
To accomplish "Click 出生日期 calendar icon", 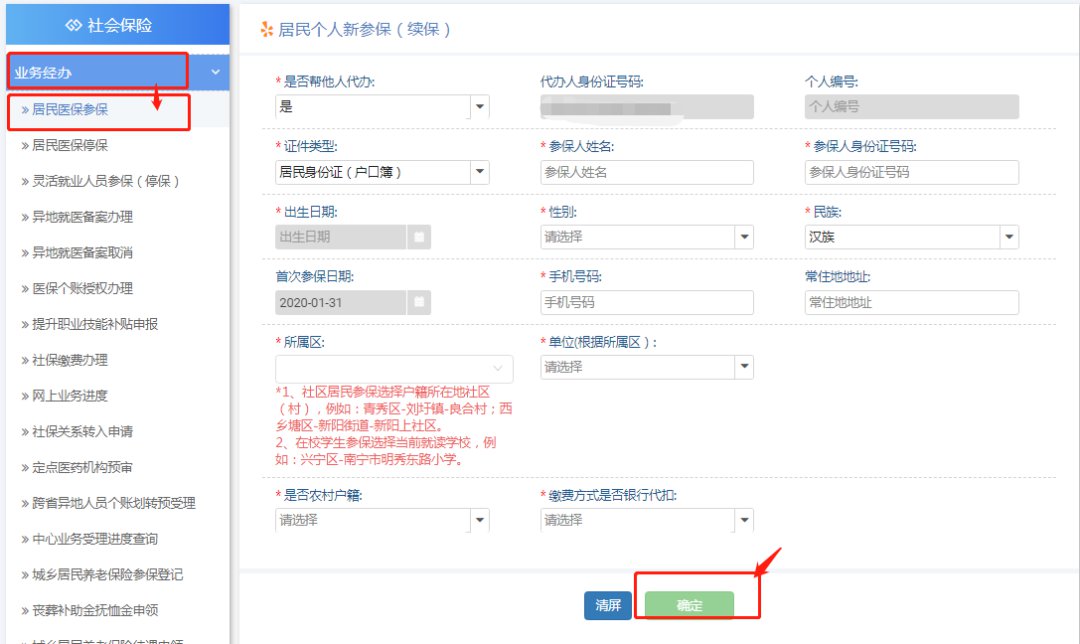I will pos(419,237).
